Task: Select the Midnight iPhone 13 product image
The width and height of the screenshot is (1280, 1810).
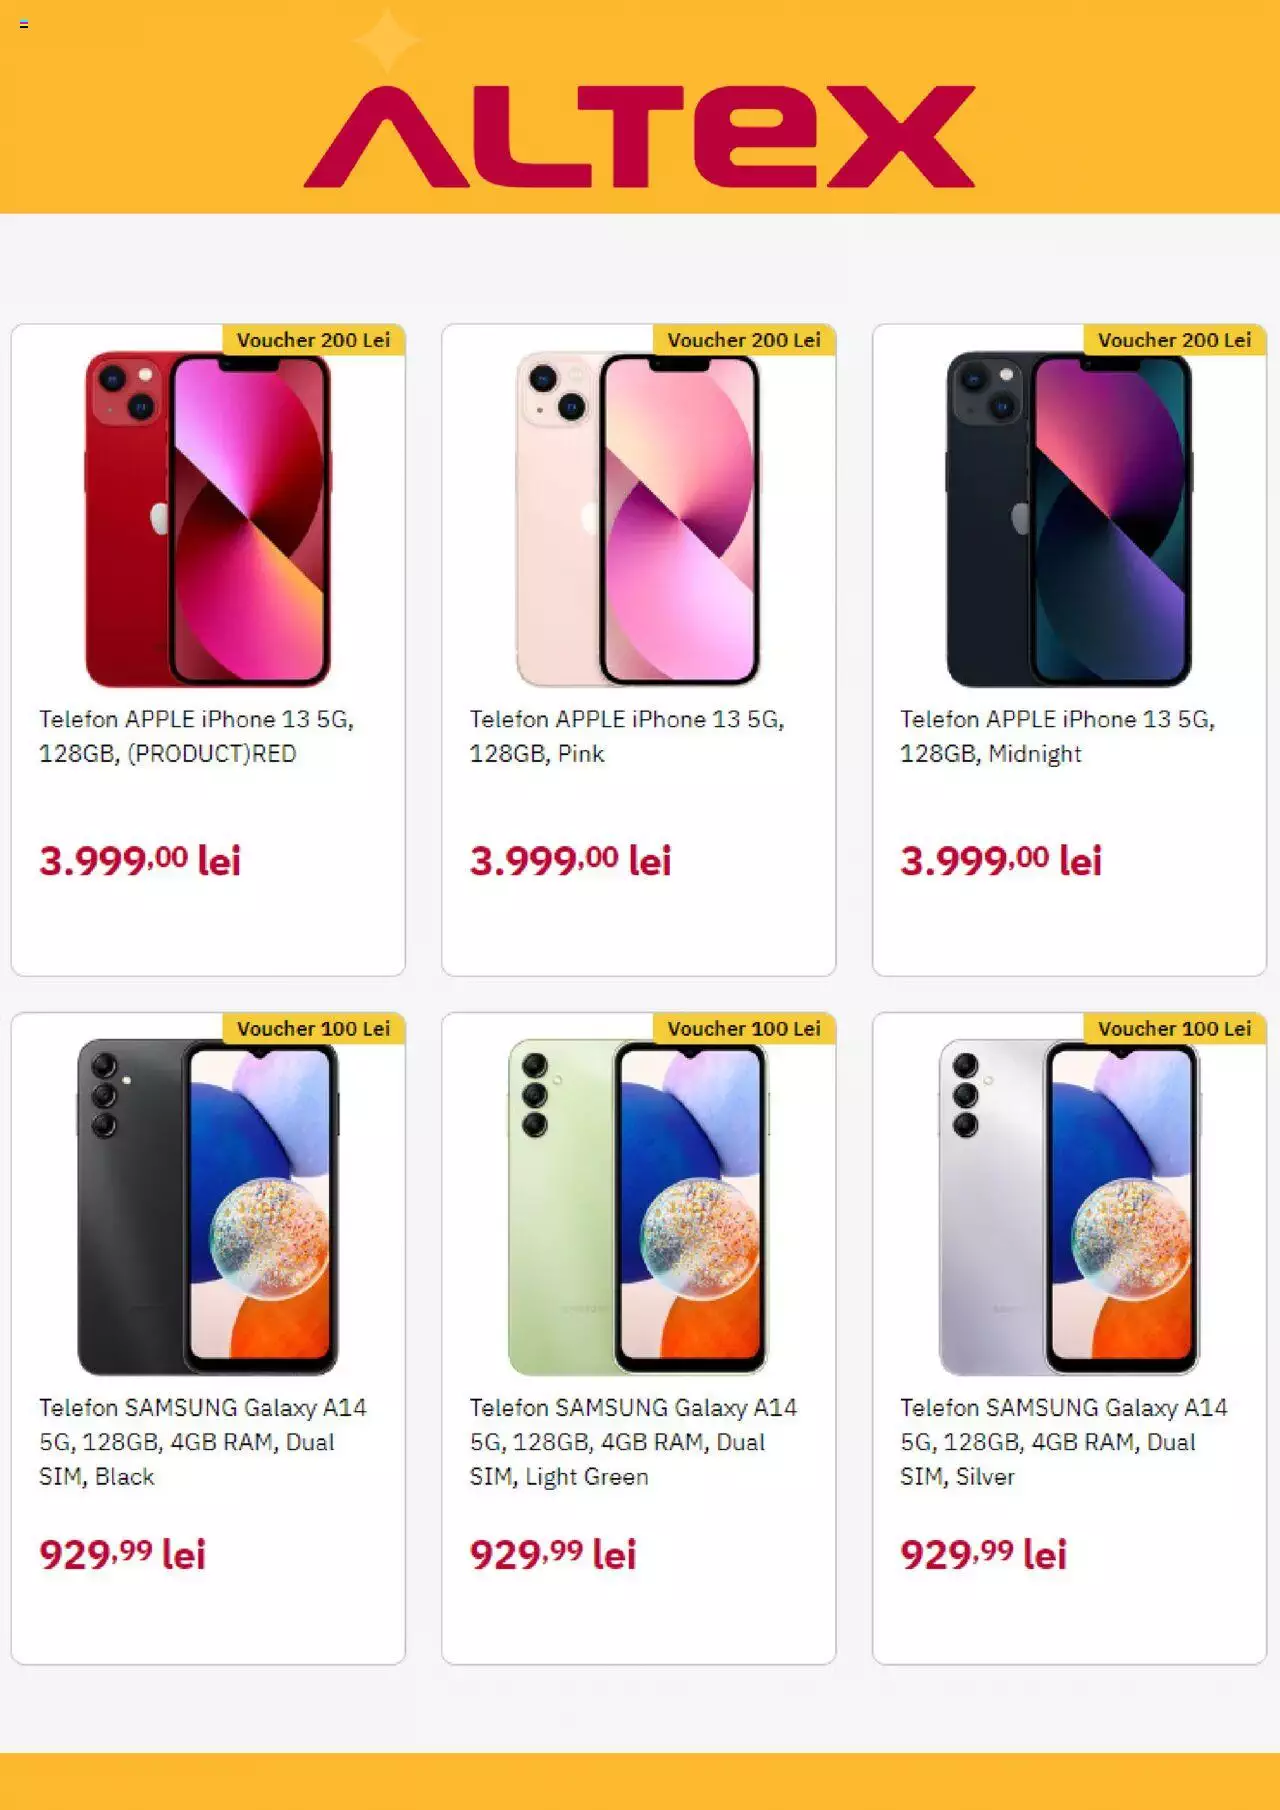Action: (1069, 518)
